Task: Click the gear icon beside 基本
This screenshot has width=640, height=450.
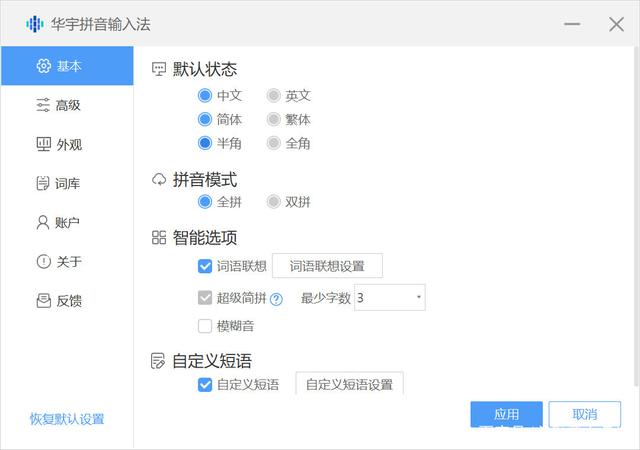Action: point(44,66)
